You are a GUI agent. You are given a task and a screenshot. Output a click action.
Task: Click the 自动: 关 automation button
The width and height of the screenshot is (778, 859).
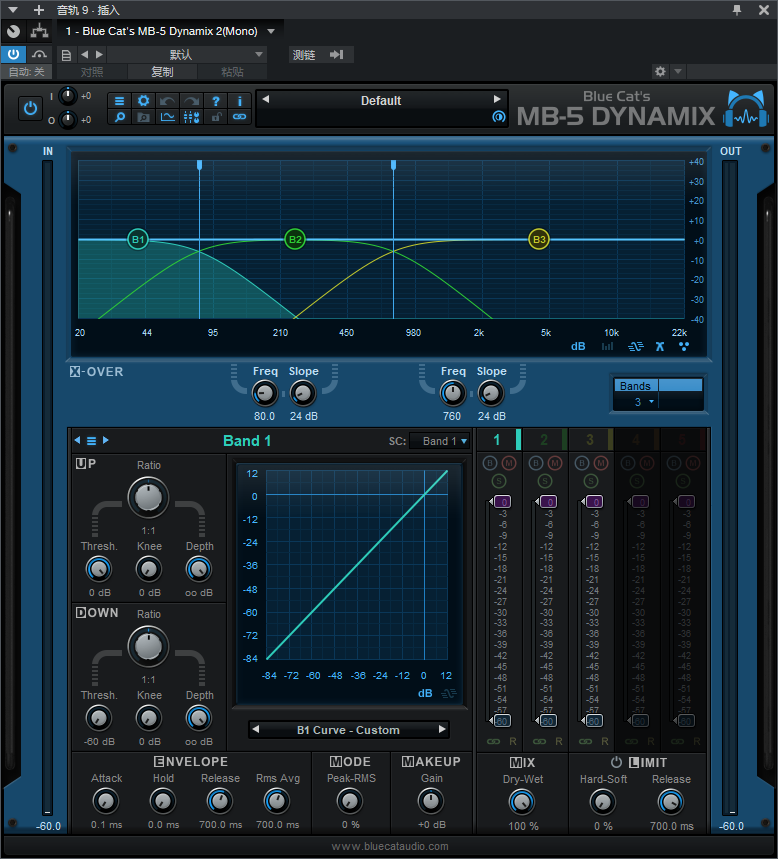tap(26, 72)
